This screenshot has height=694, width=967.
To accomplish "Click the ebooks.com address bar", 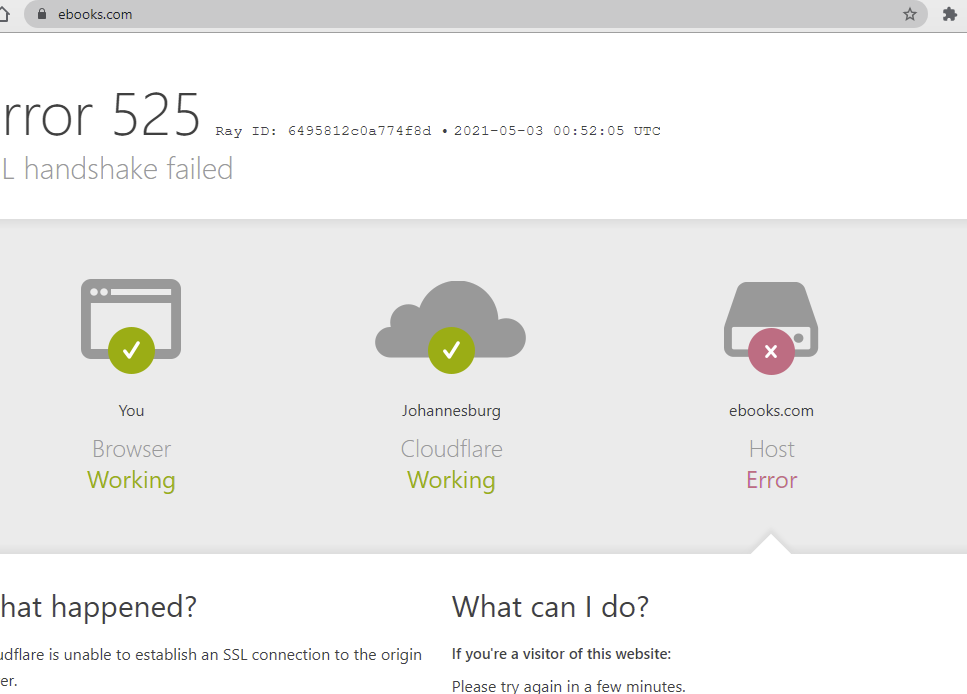I will (x=475, y=14).
